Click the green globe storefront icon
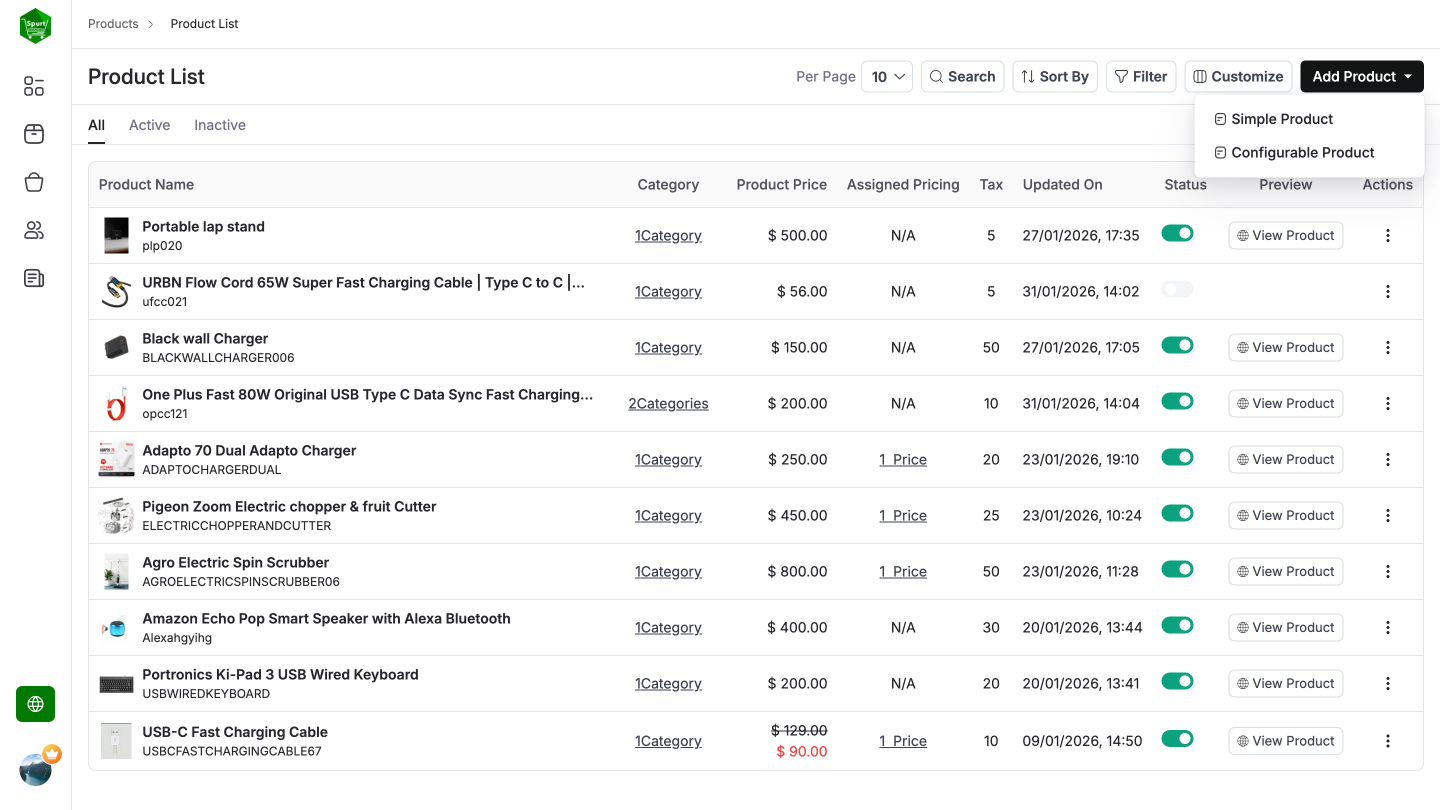 [x=35, y=704]
